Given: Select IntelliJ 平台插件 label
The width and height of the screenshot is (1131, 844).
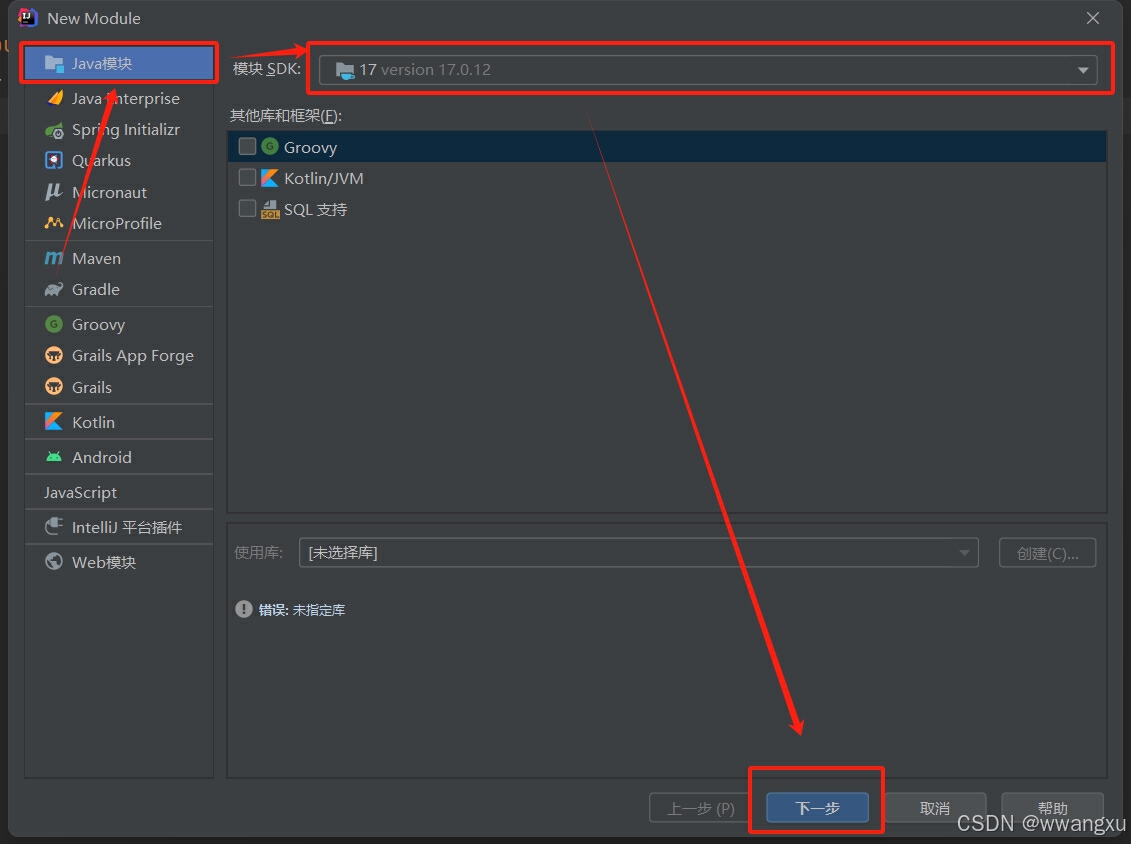Looking at the screenshot, I should [x=127, y=527].
